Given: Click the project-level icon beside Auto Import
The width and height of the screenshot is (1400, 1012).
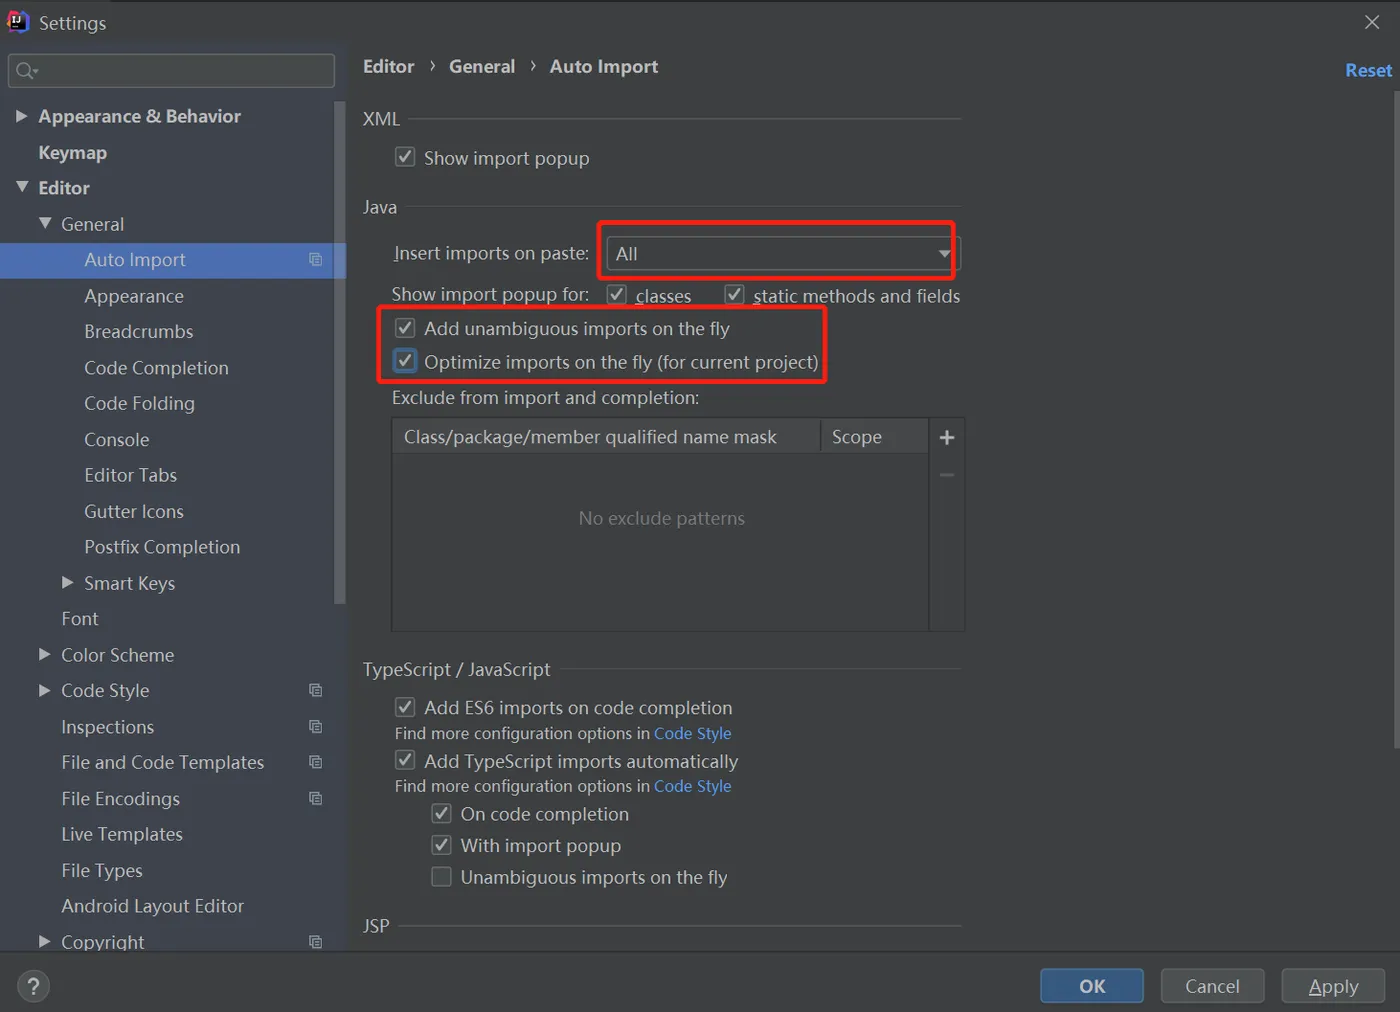Looking at the screenshot, I should pyautogui.click(x=316, y=260).
